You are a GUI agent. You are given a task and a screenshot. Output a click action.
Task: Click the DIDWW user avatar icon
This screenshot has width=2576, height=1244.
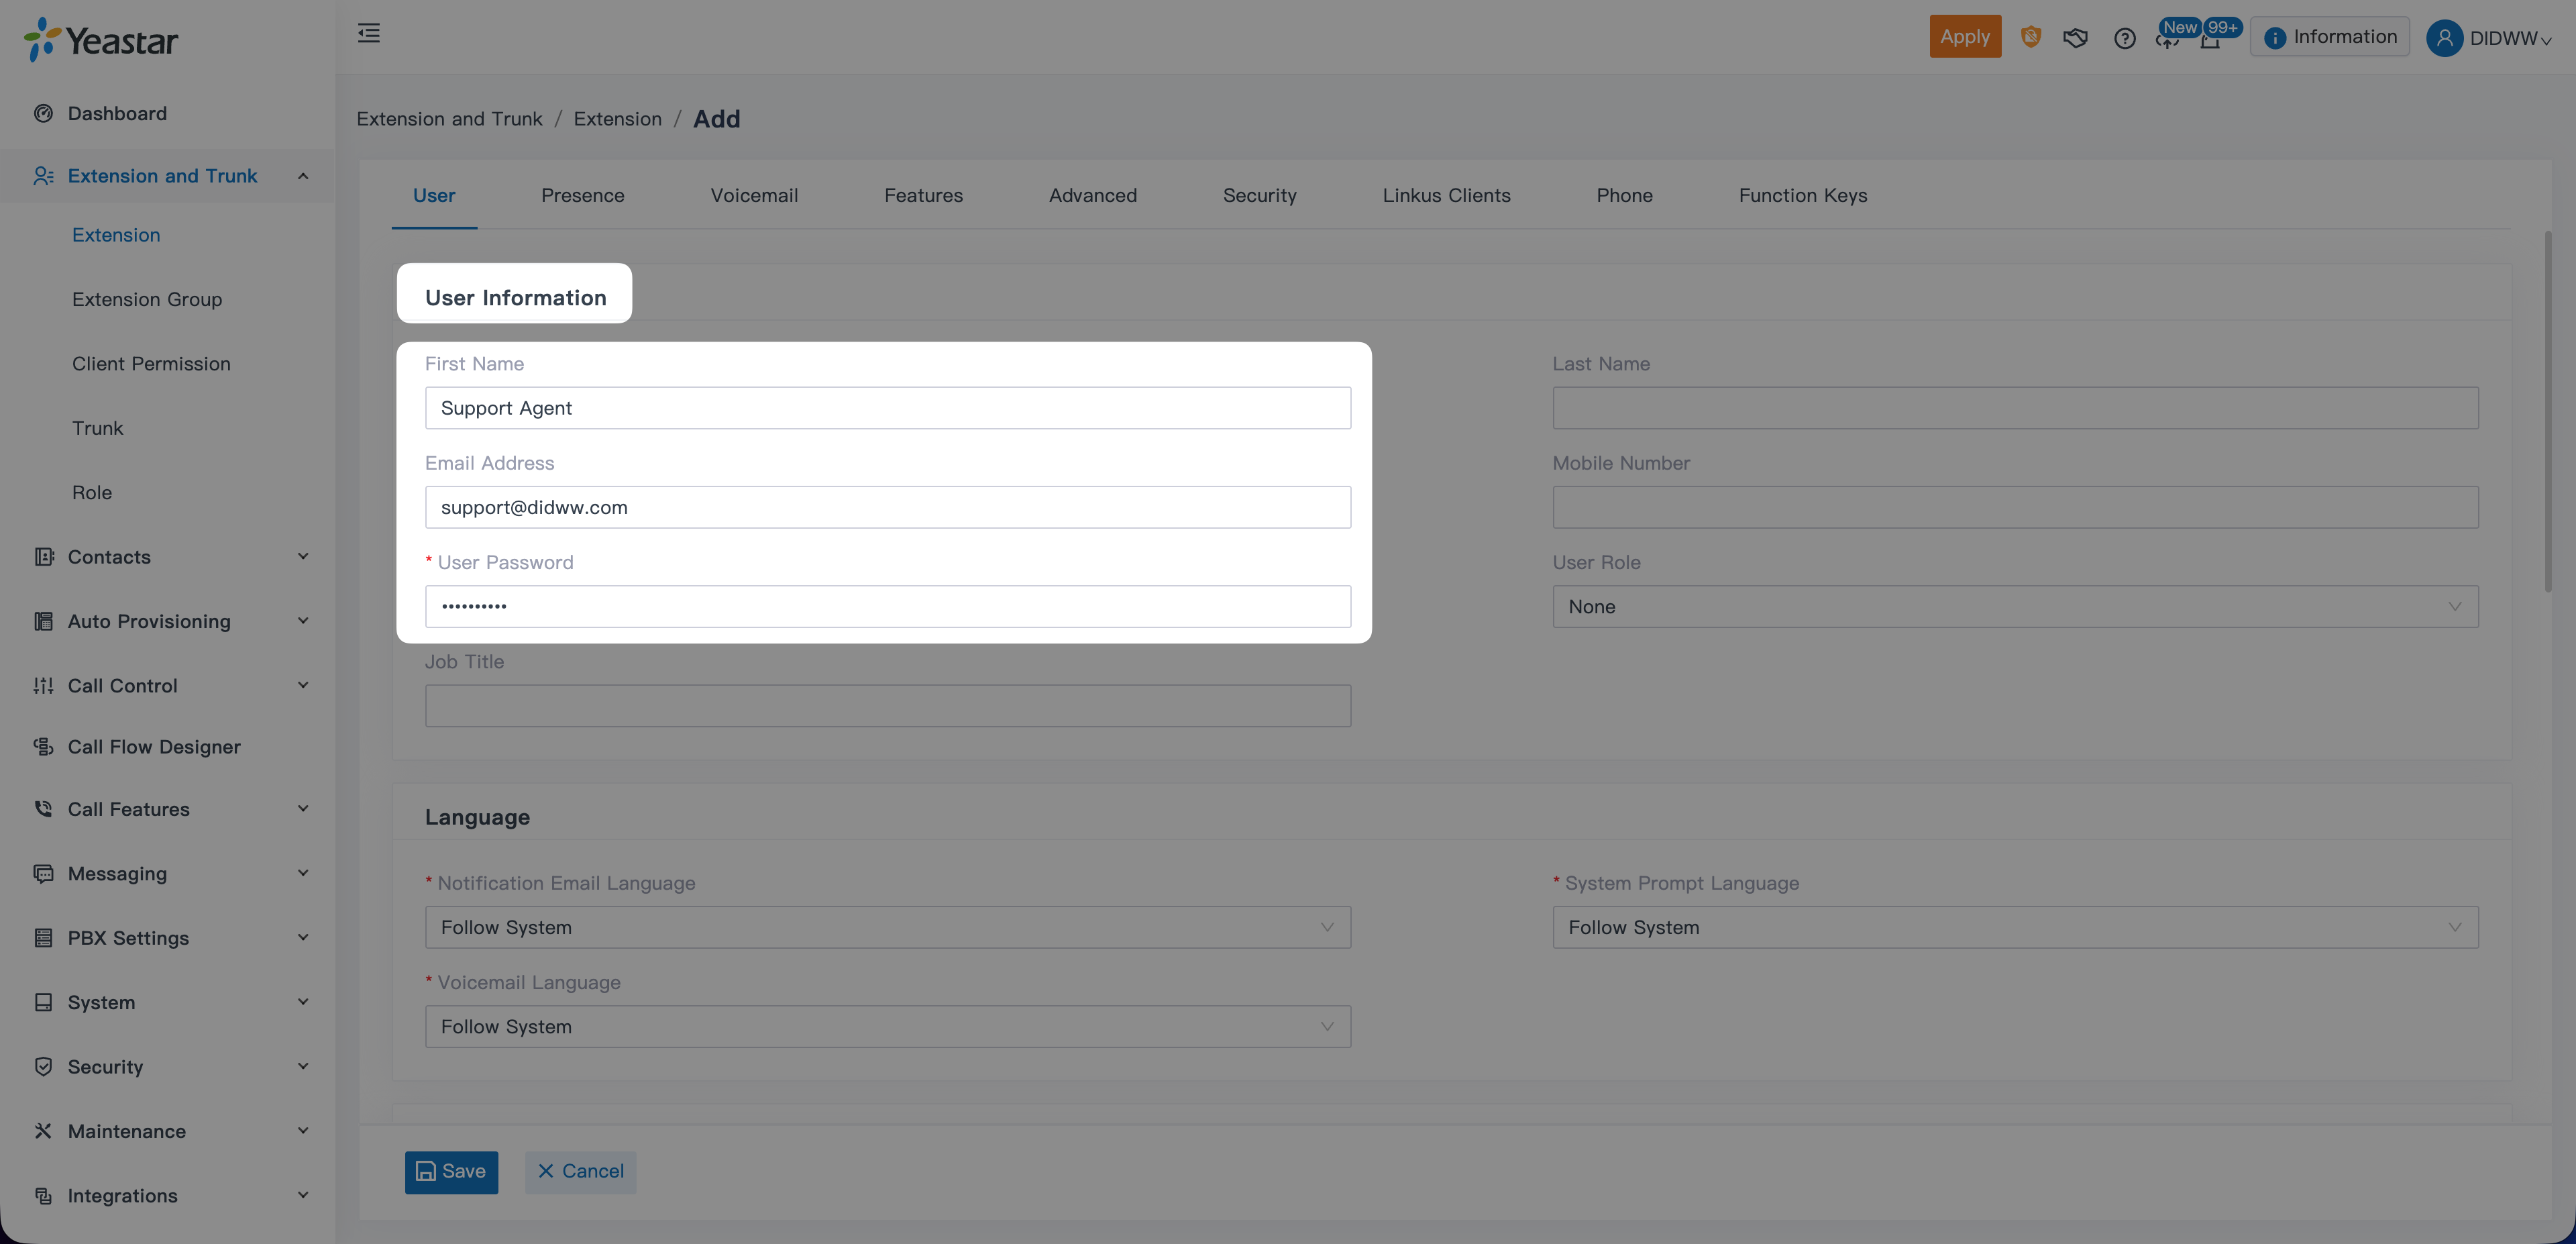2444,38
